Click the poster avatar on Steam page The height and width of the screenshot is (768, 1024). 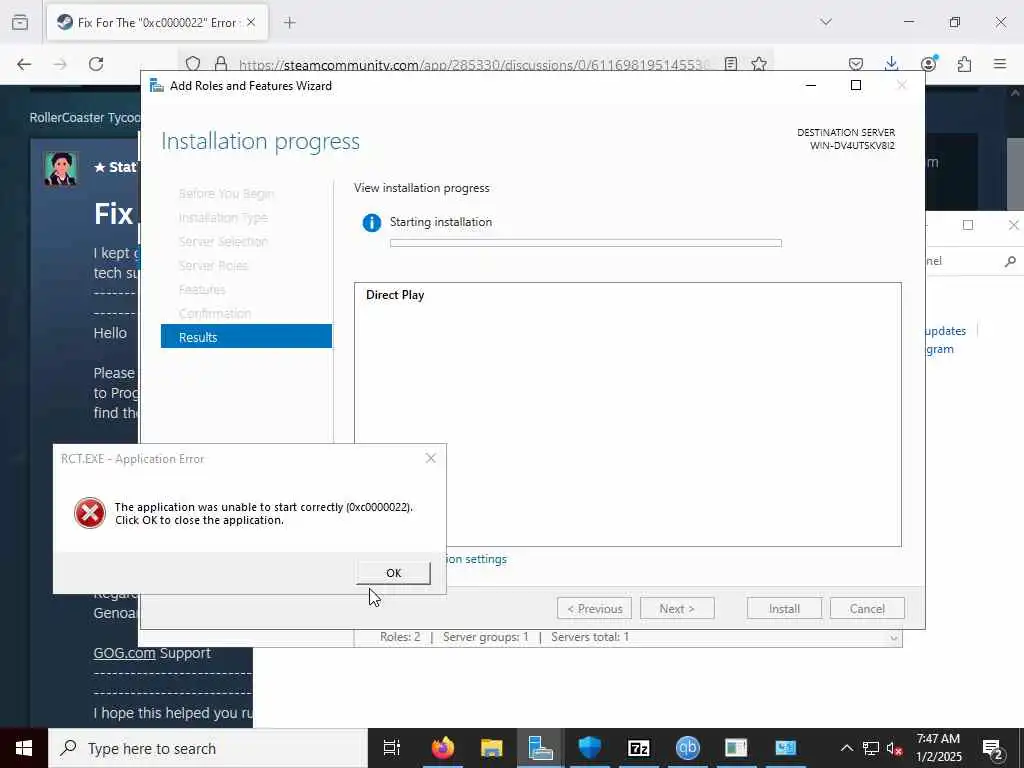(61, 168)
